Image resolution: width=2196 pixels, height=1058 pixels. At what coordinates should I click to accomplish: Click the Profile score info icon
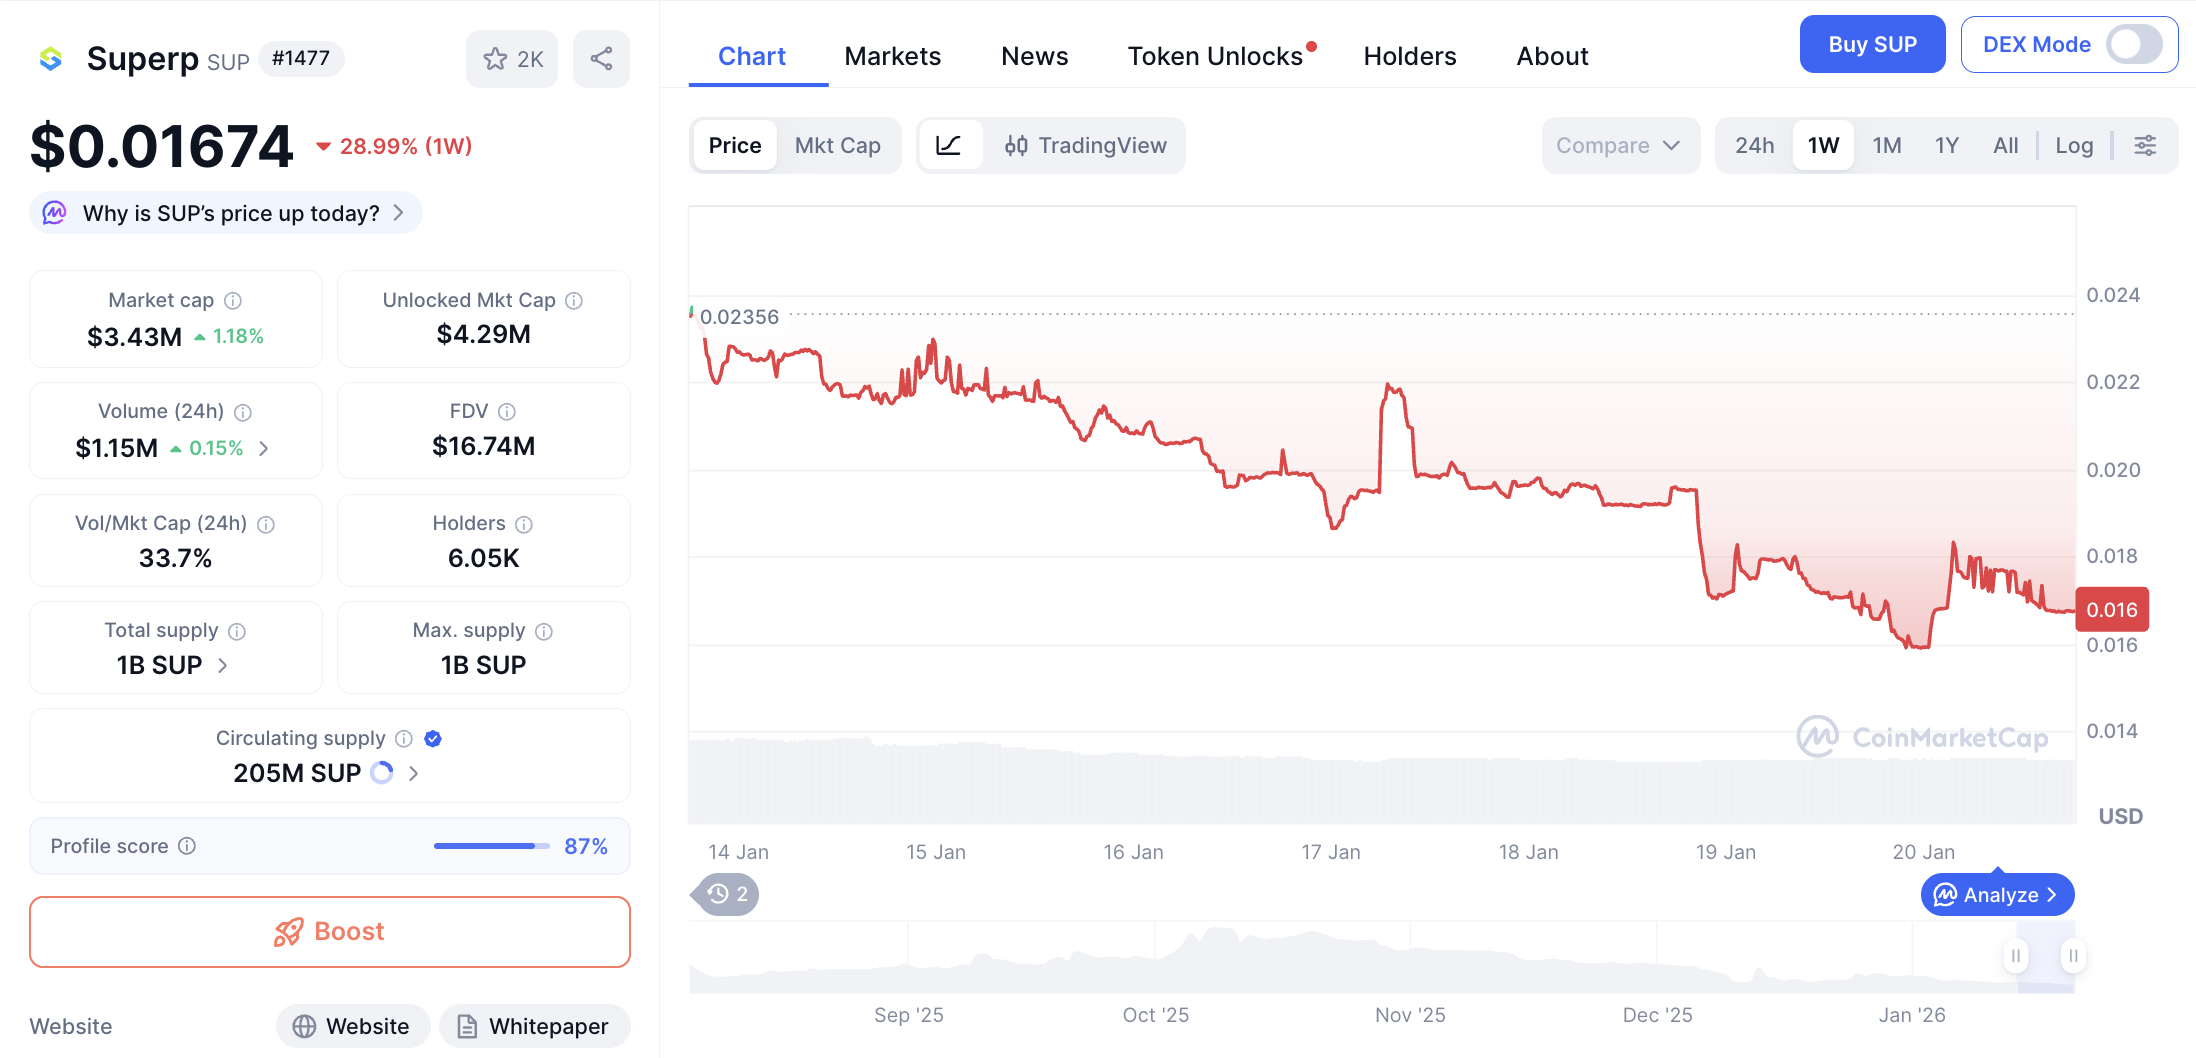click(187, 846)
